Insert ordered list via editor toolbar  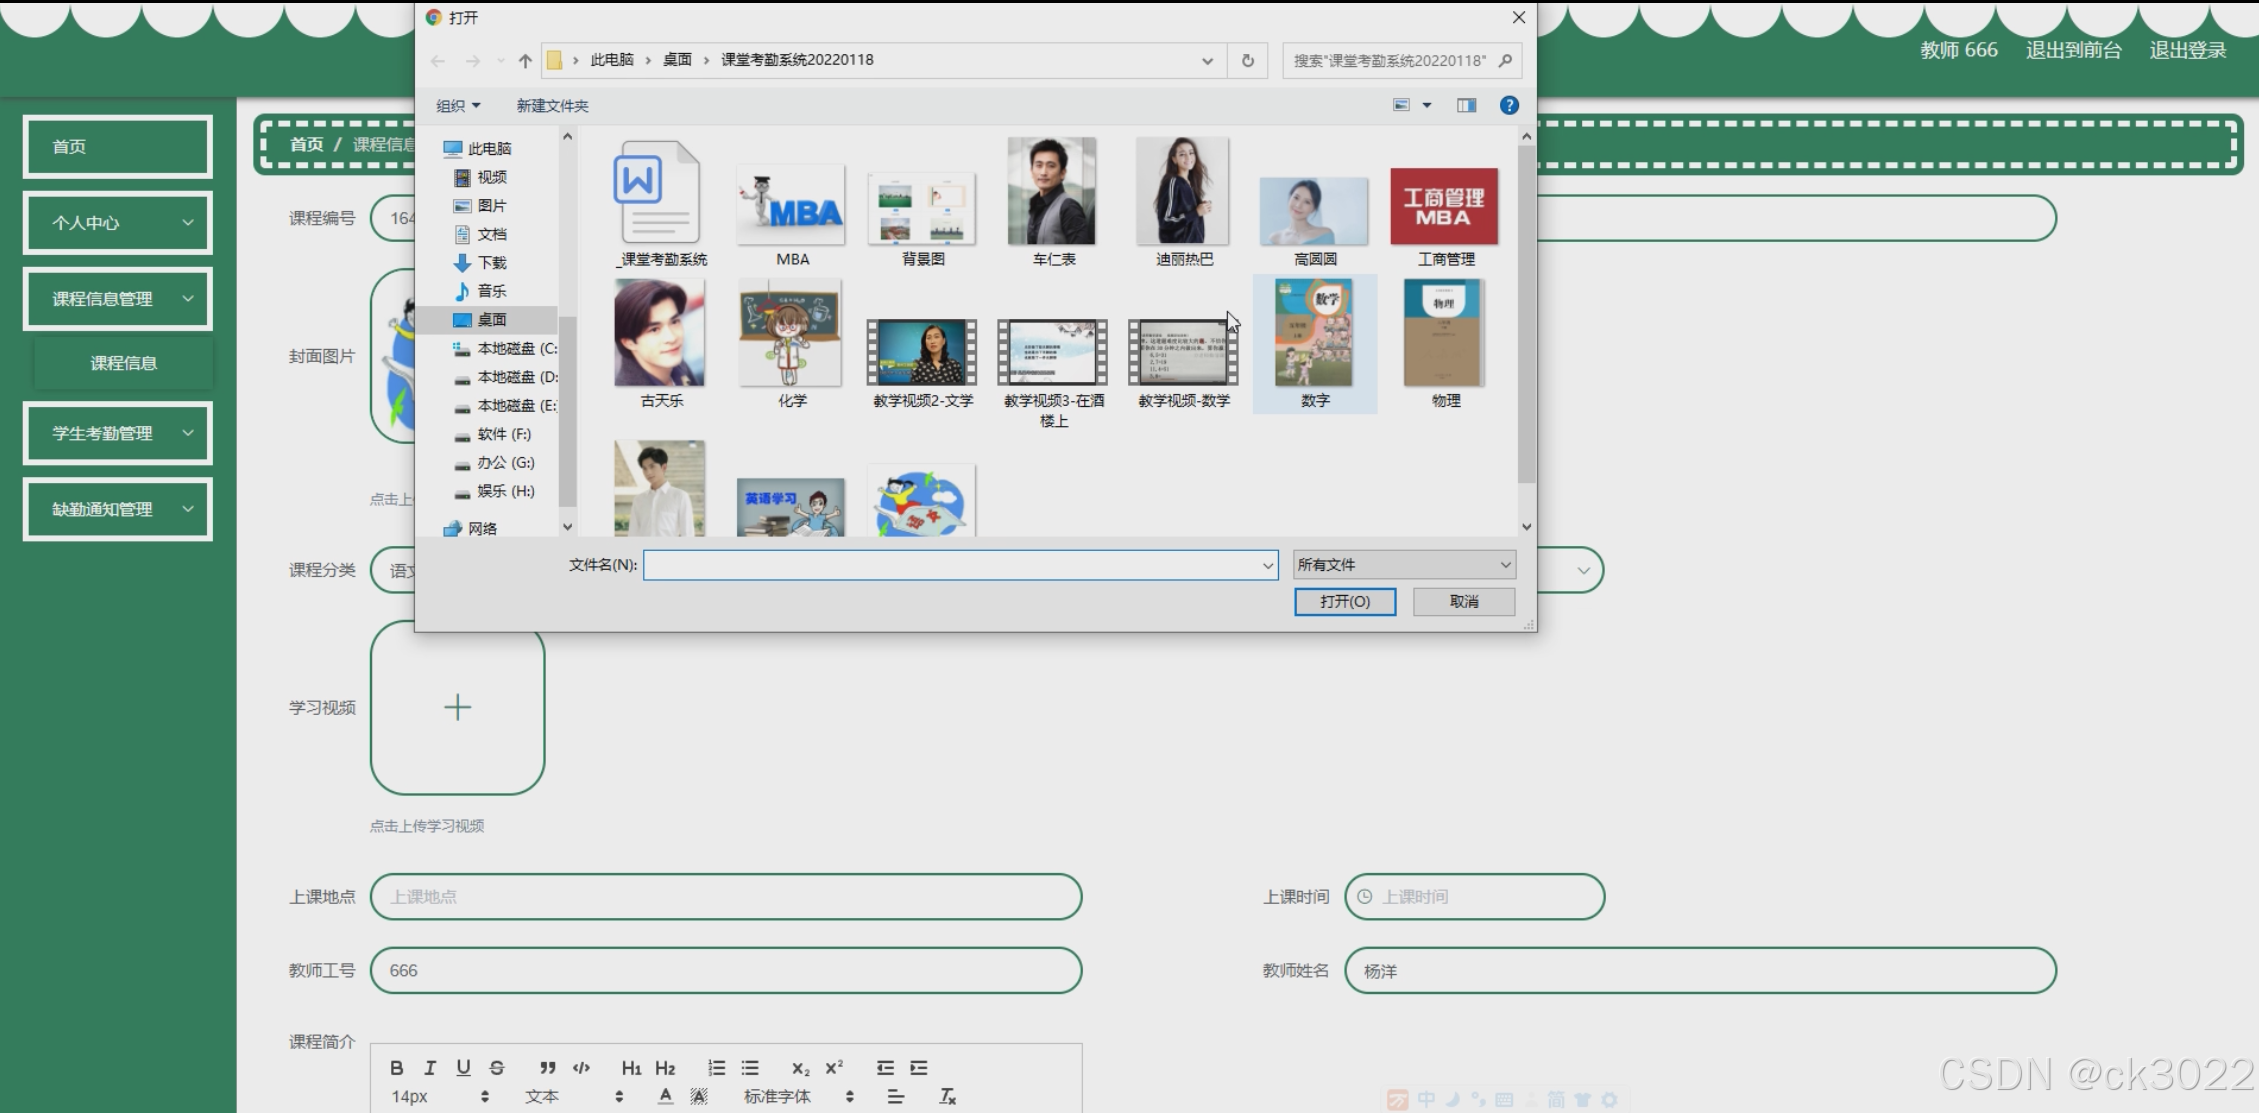click(716, 1067)
